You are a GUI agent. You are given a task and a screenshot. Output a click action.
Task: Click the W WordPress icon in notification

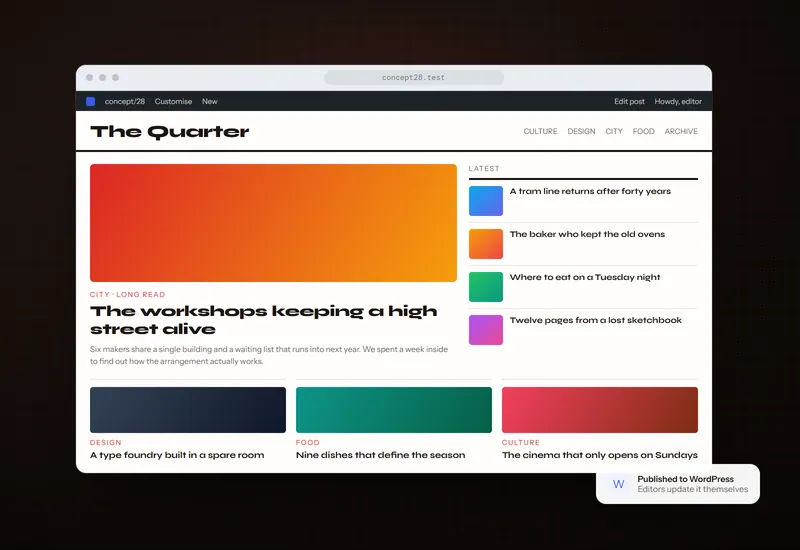coord(618,484)
